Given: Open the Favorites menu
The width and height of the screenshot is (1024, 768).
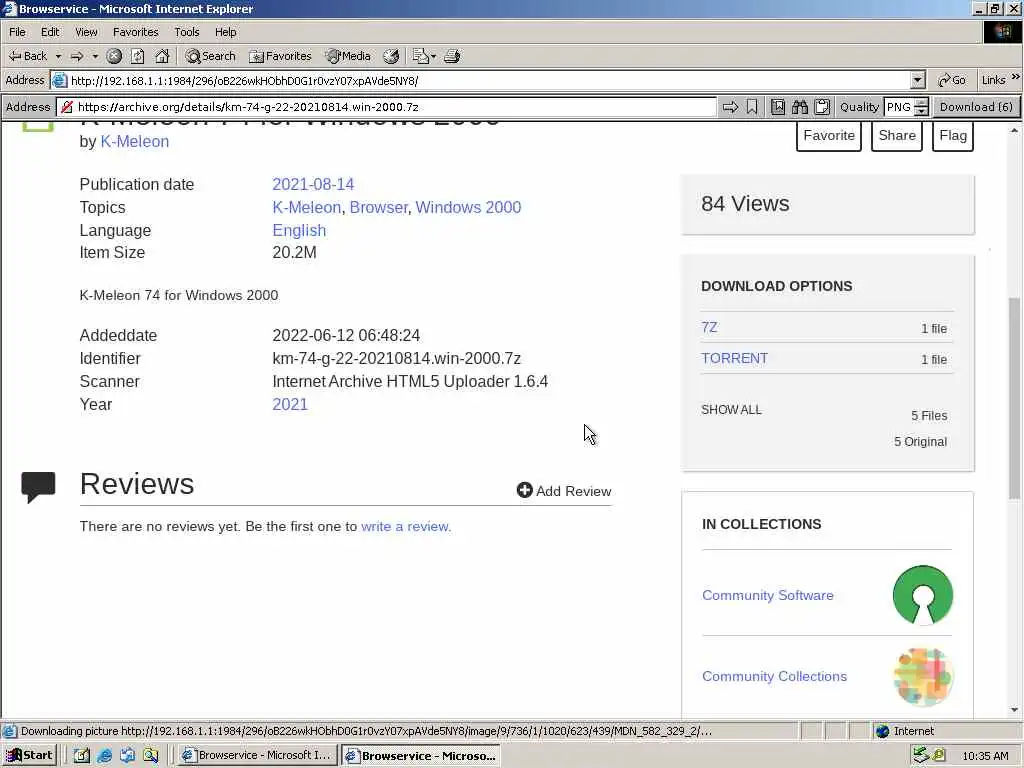Looking at the screenshot, I should pyautogui.click(x=136, y=32).
